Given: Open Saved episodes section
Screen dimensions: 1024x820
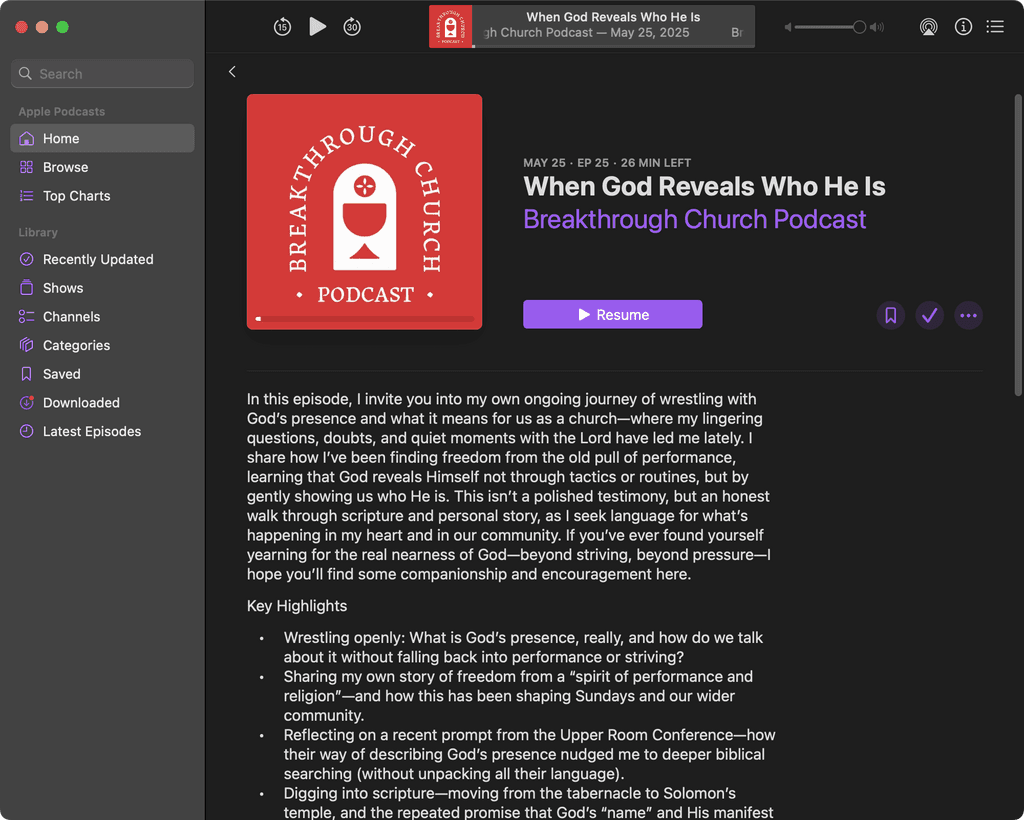Looking at the screenshot, I should (x=103, y=374).
